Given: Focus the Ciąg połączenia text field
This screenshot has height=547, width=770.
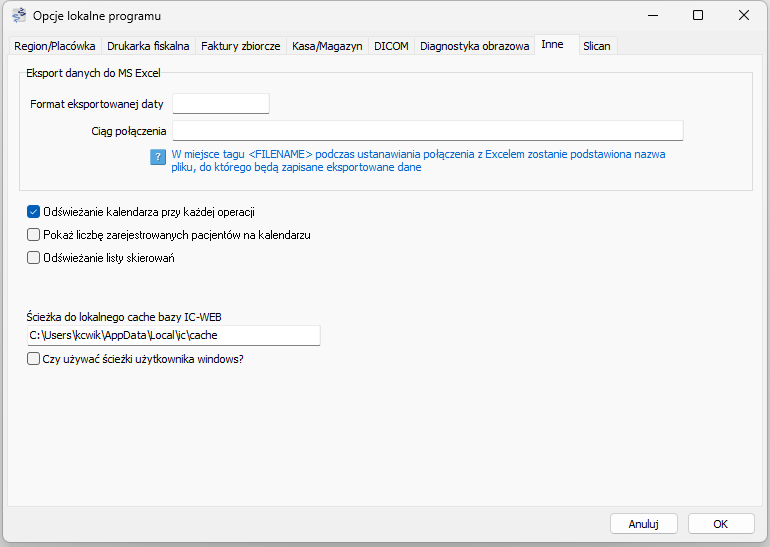Looking at the screenshot, I should [x=427, y=131].
